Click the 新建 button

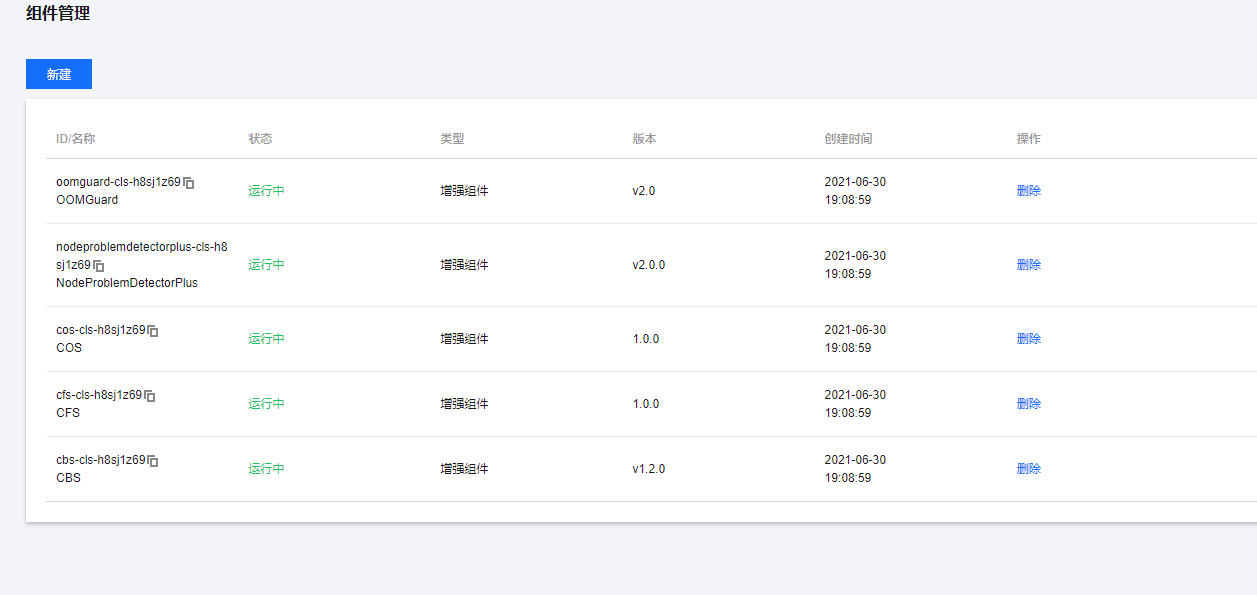[59, 74]
